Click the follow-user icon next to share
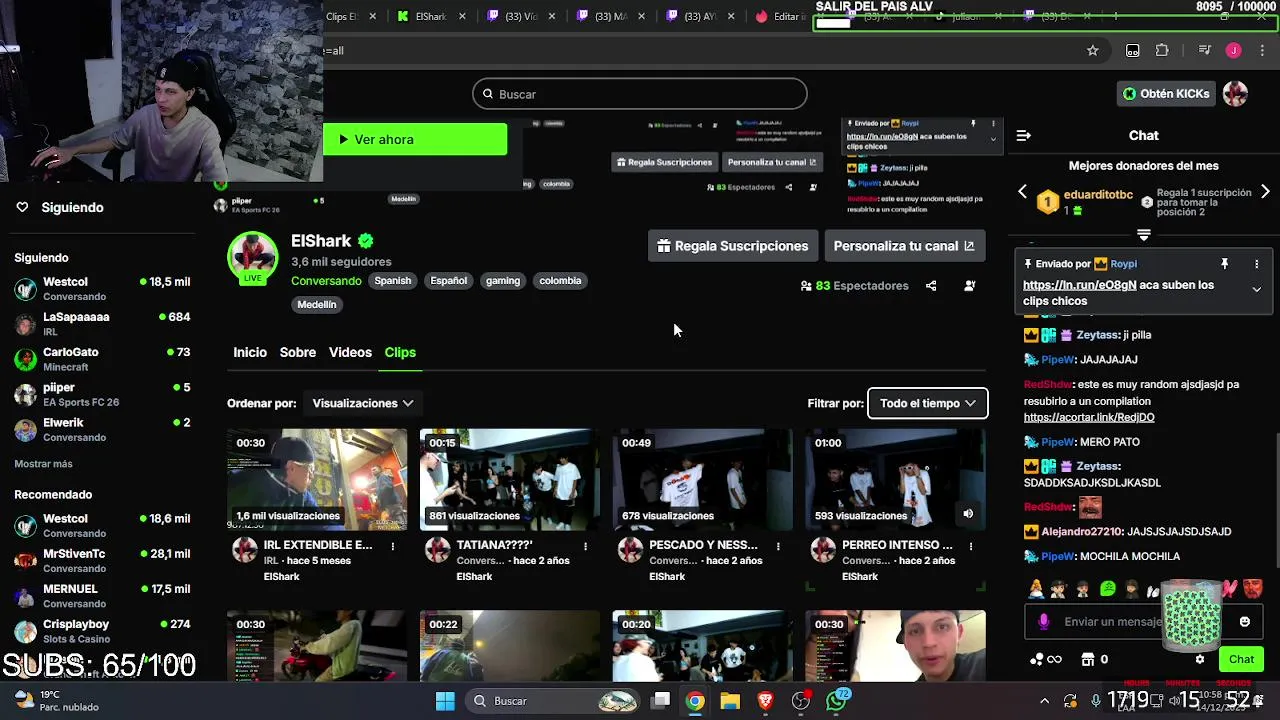Screen dimensions: 1280x720 click(x=969, y=286)
